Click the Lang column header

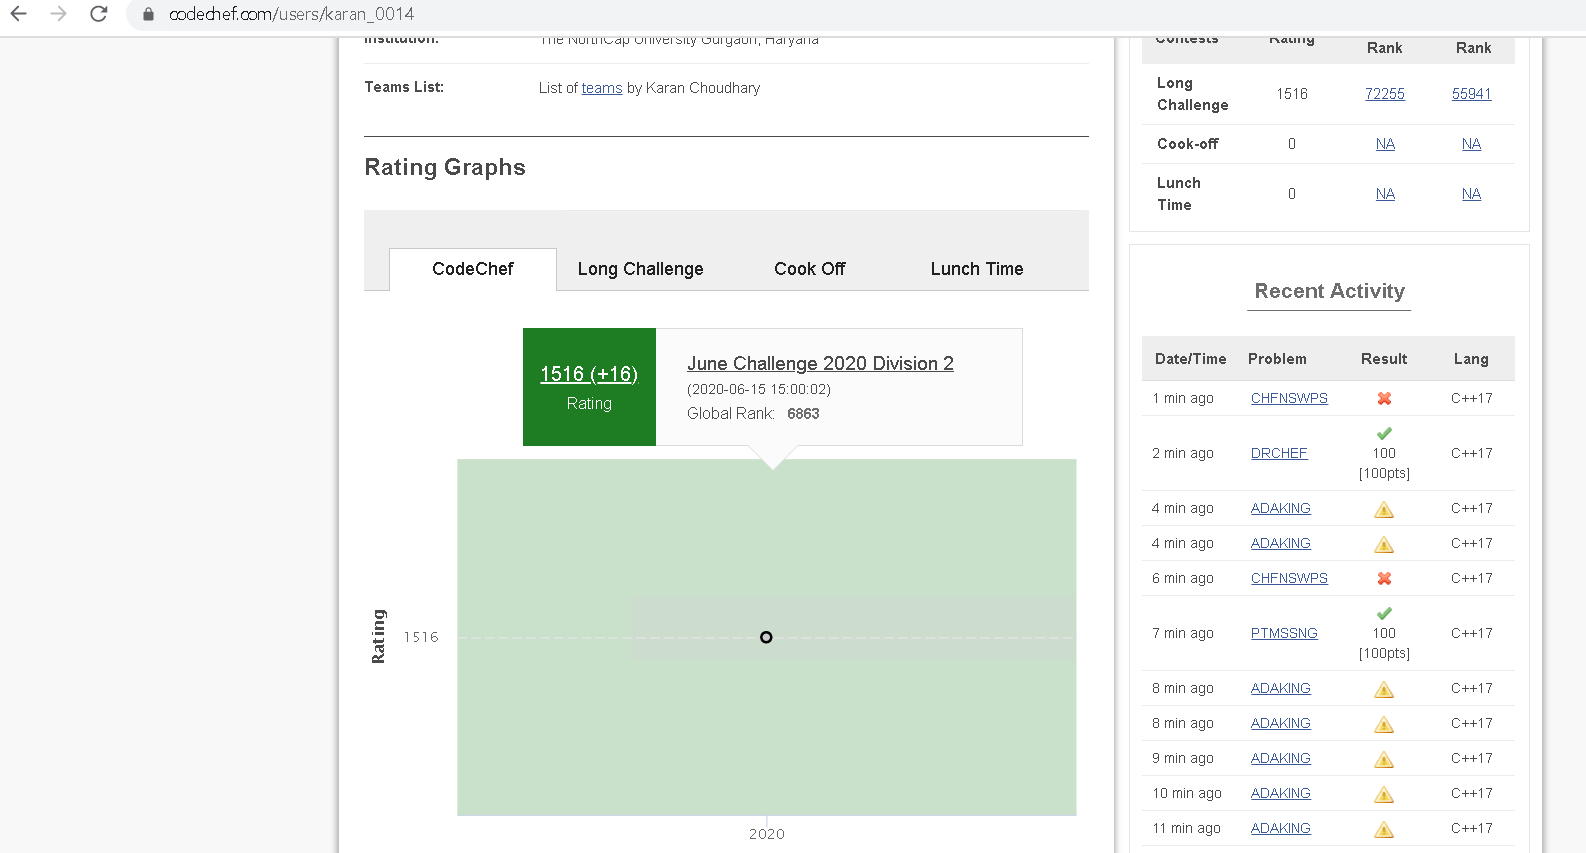pyautogui.click(x=1471, y=359)
